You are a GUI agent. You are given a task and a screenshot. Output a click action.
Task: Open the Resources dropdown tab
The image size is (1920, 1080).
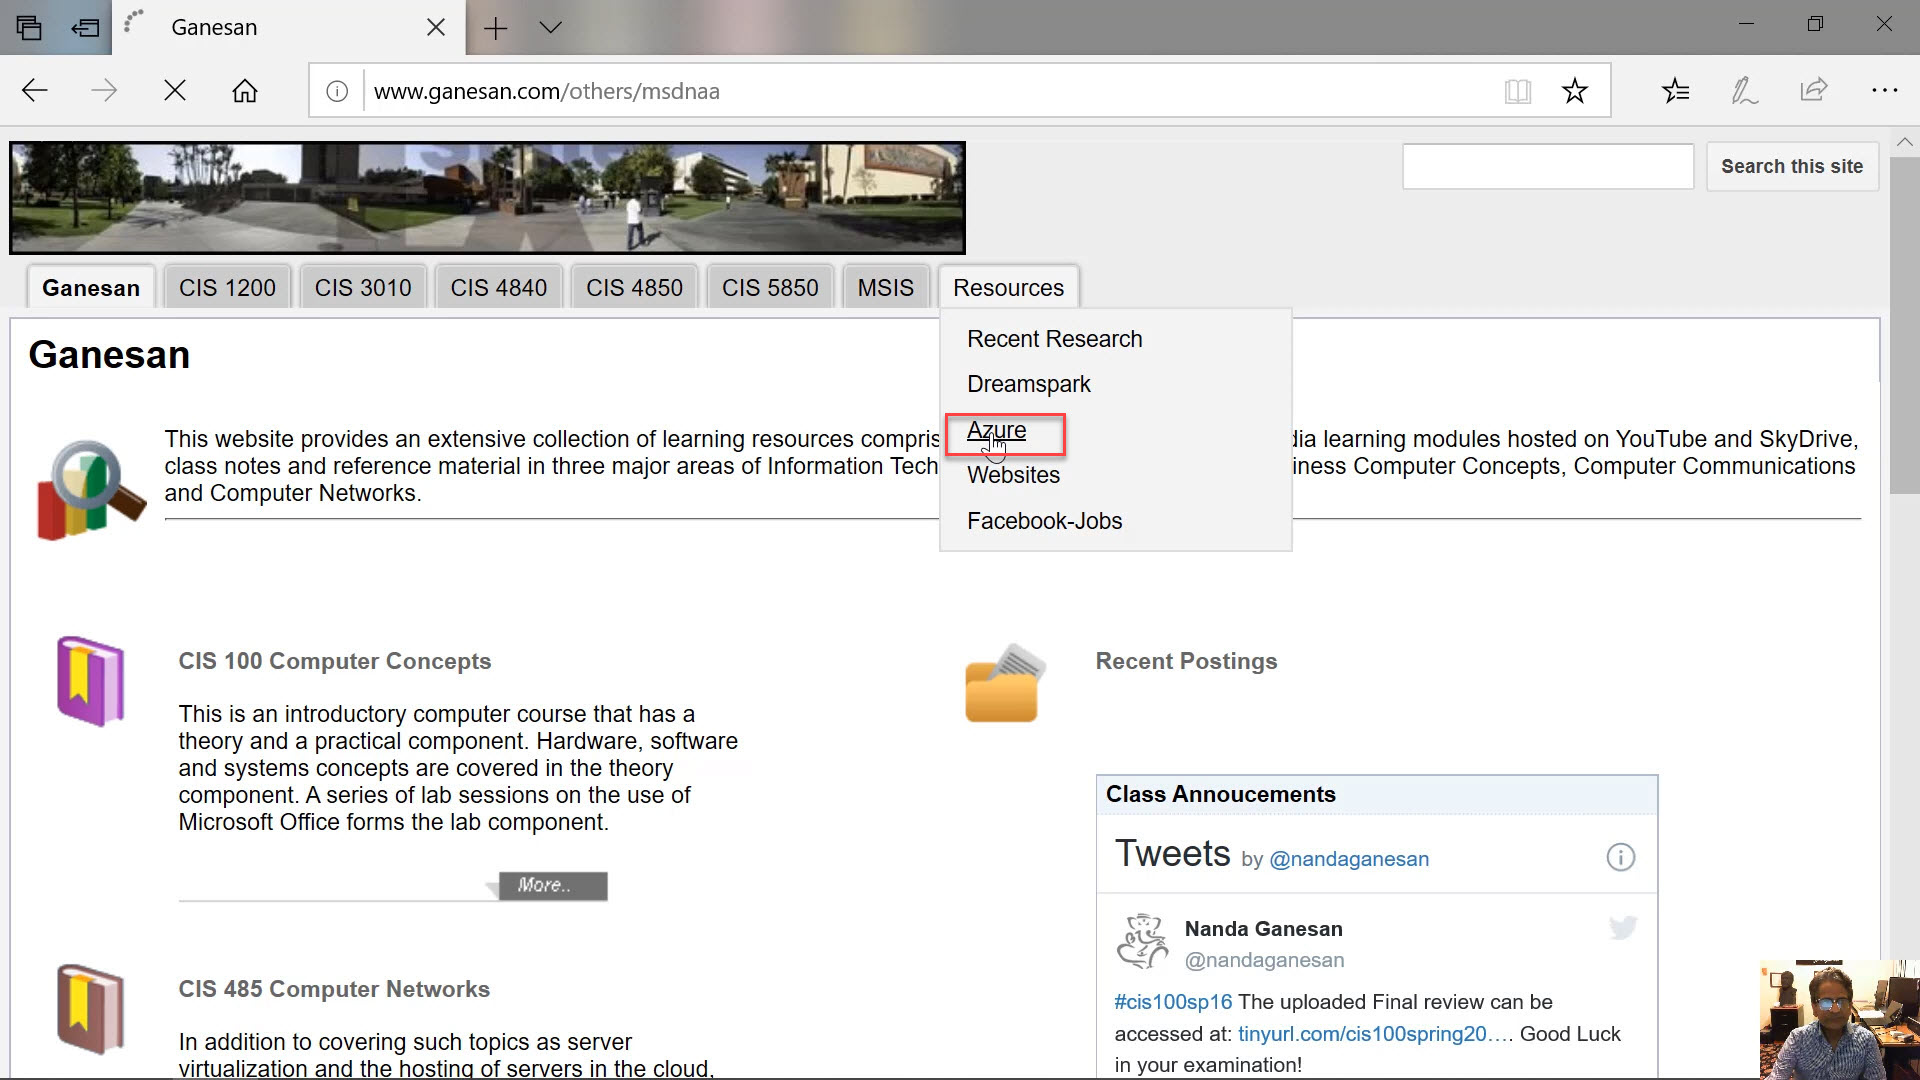1008,288
